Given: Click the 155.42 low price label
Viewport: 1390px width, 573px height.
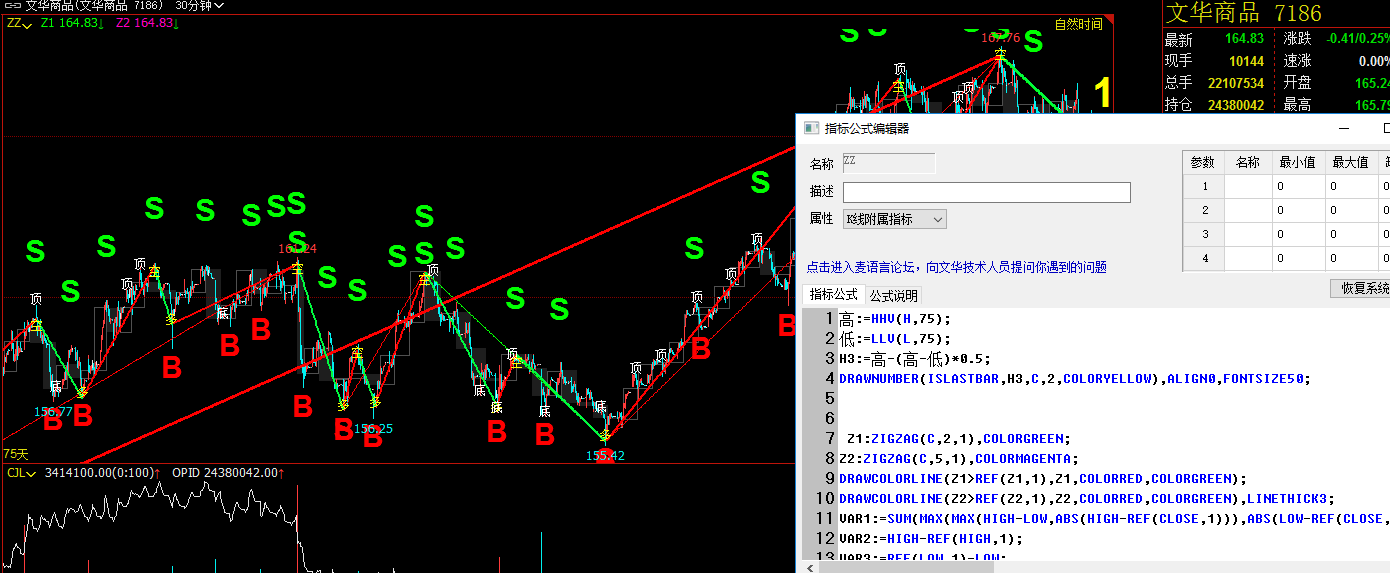Looking at the screenshot, I should coord(606,455).
